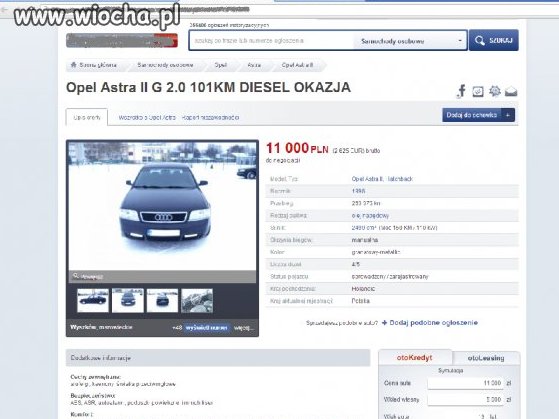Click the second share icon beside Facebook
The height and width of the screenshot is (419, 559).
tap(478, 92)
